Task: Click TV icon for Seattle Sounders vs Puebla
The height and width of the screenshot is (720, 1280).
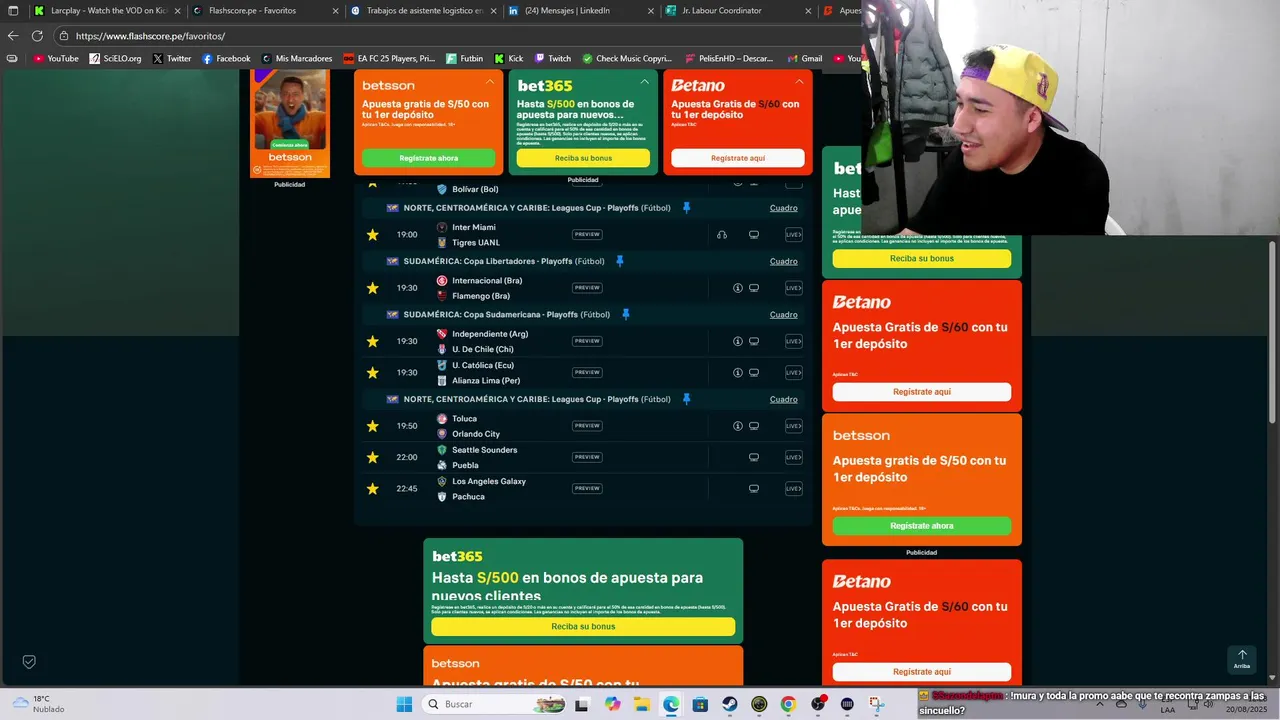Action: click(754, 457)
